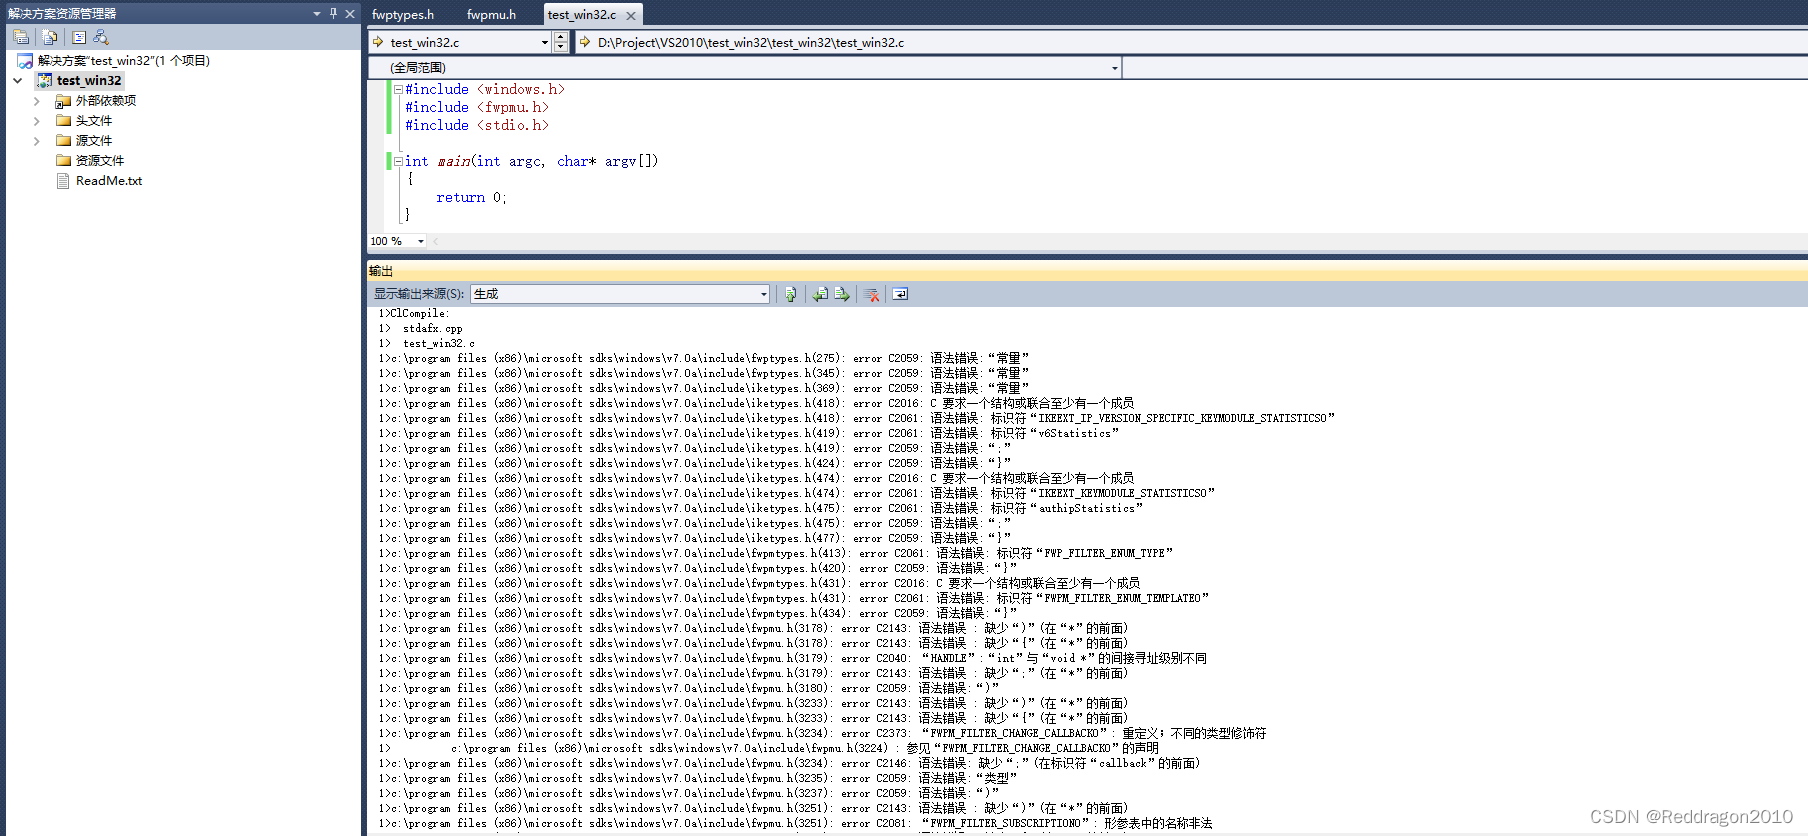Click the Properties icon in Solution Explorer toolbar
The width and height of the screenshot is (1808, 836).
click(21, 37)
